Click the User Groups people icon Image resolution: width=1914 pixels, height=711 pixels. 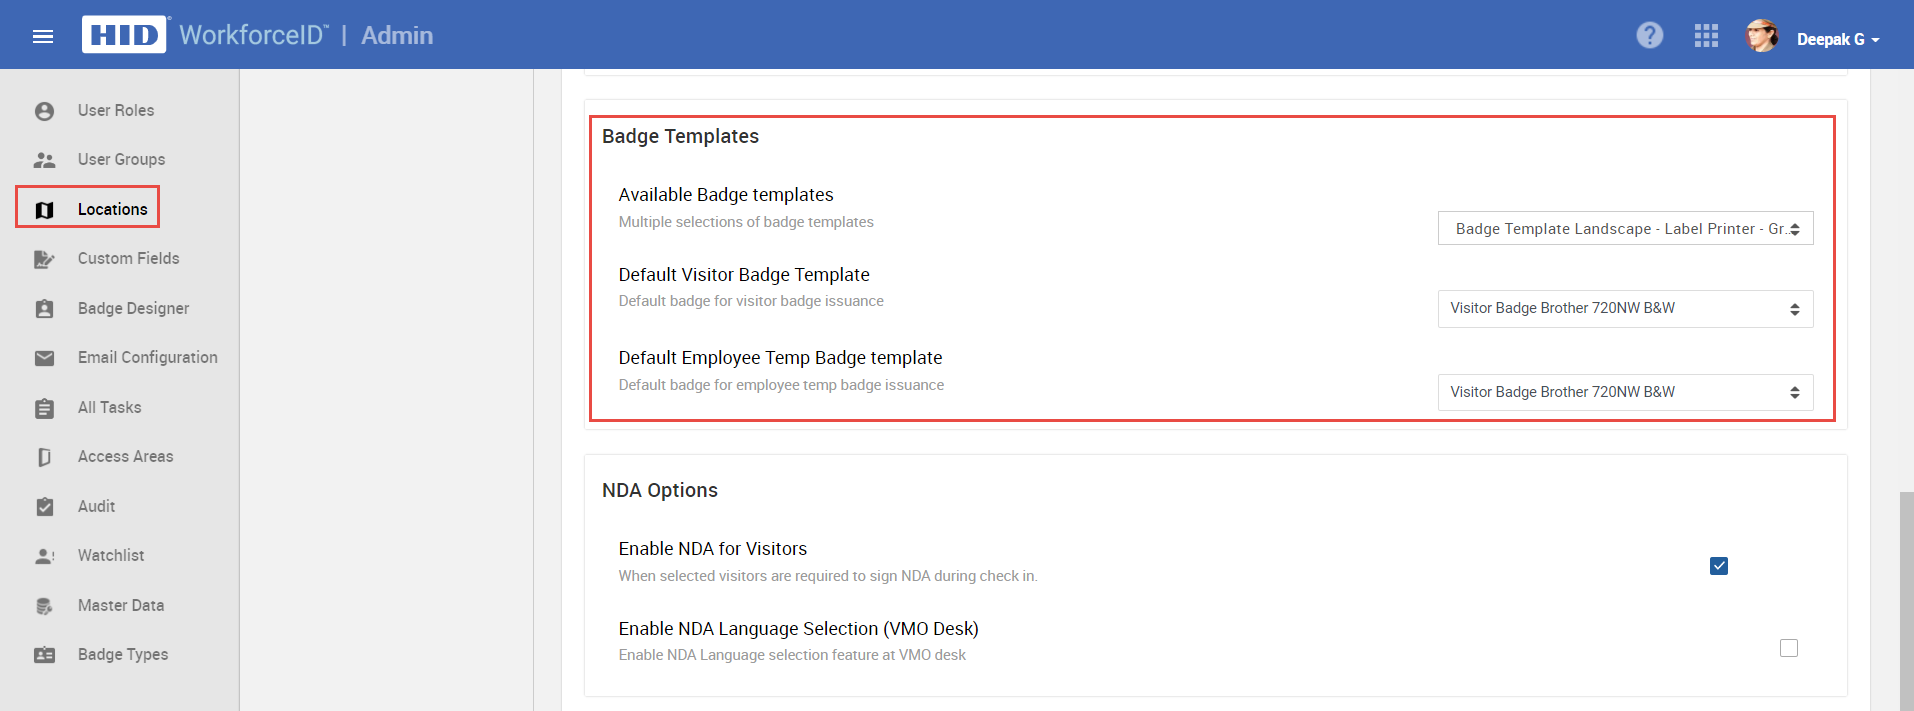[44, 160]
